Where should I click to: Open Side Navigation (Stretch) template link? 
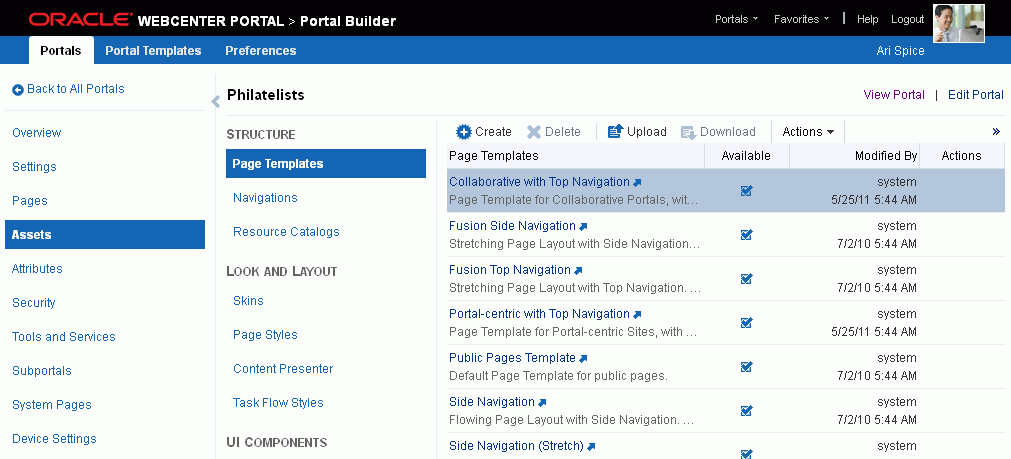pos(516,445)
